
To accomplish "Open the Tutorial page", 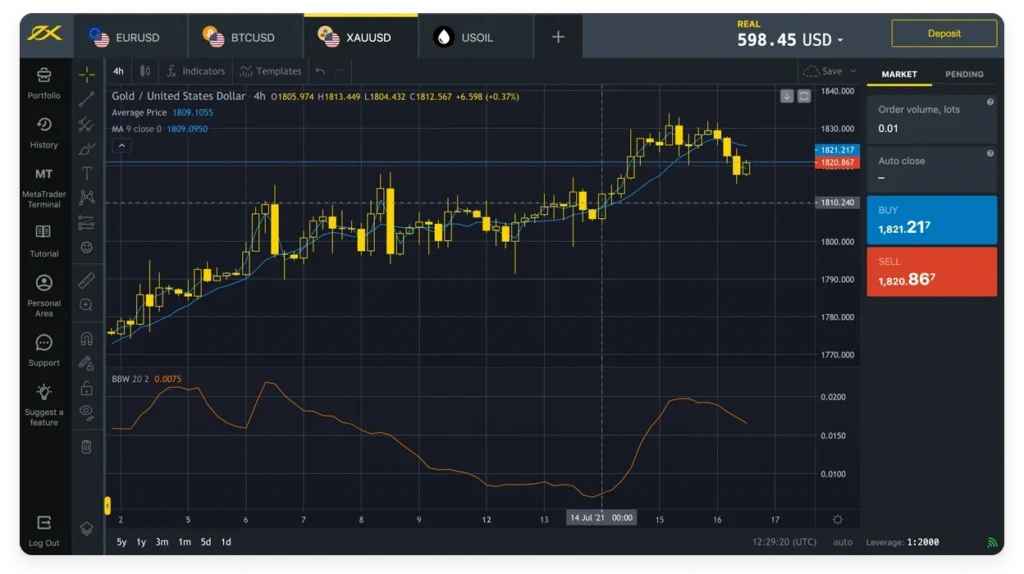I will pos(44,241).
